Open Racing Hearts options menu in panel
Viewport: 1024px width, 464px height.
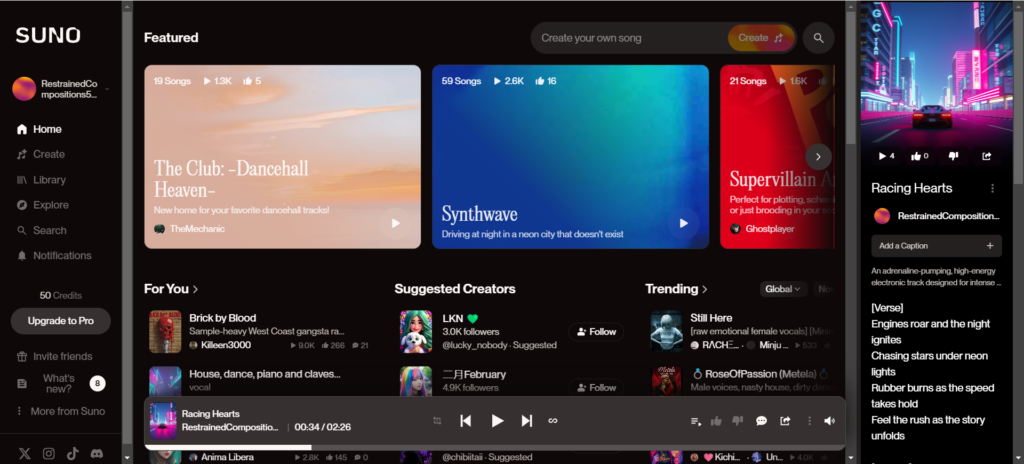pos(993,188)
